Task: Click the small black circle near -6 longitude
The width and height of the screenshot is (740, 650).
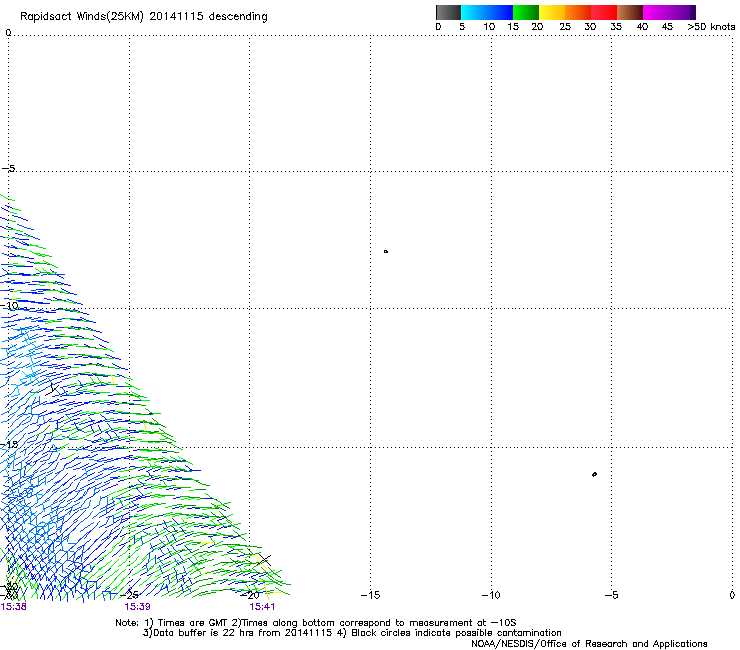Action: (x=594, y=474)
